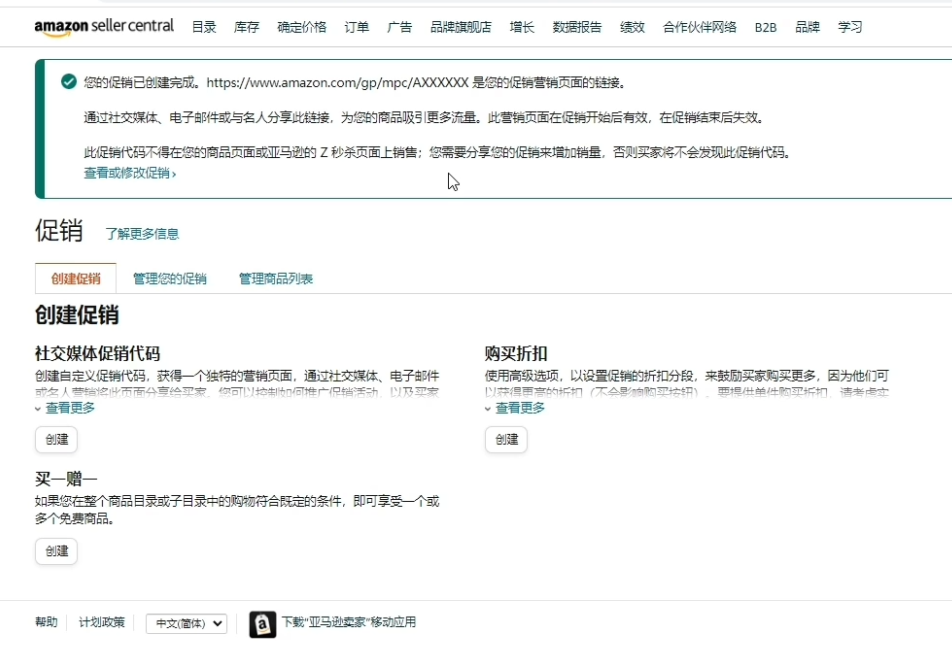Click the 帮助 footer link

tap(46, 622)
